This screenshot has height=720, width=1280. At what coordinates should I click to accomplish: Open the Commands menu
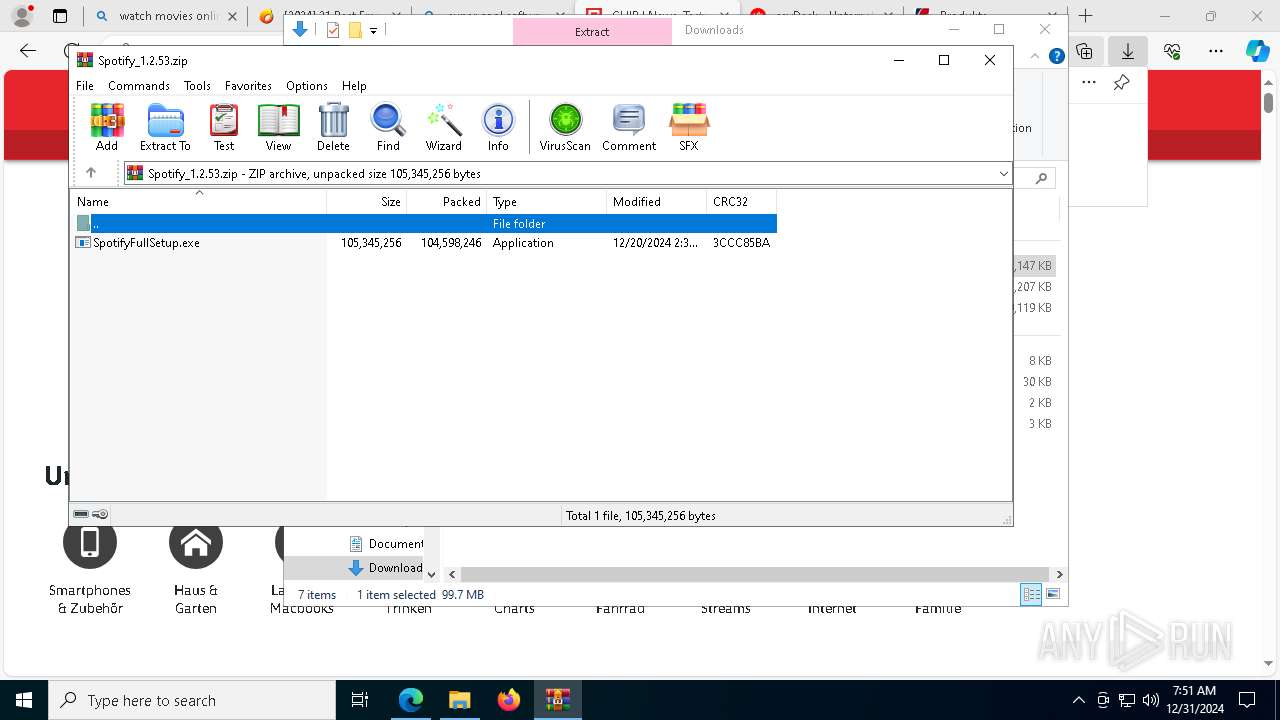[x=139, y=86]
